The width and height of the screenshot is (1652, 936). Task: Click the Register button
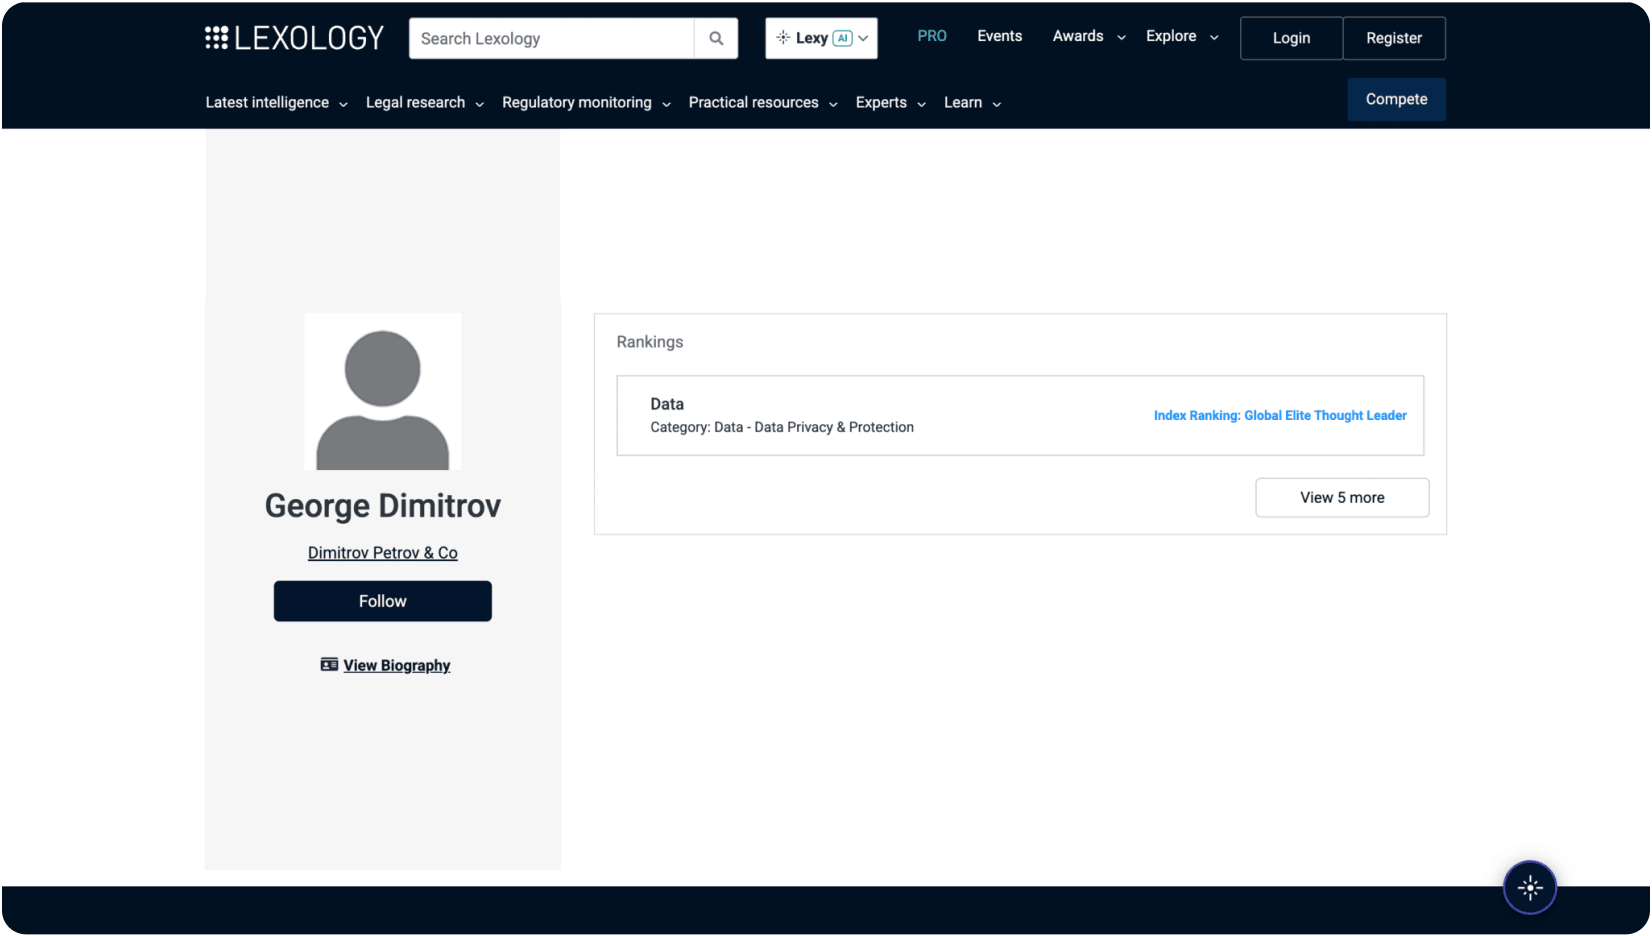click(1394, 38)
